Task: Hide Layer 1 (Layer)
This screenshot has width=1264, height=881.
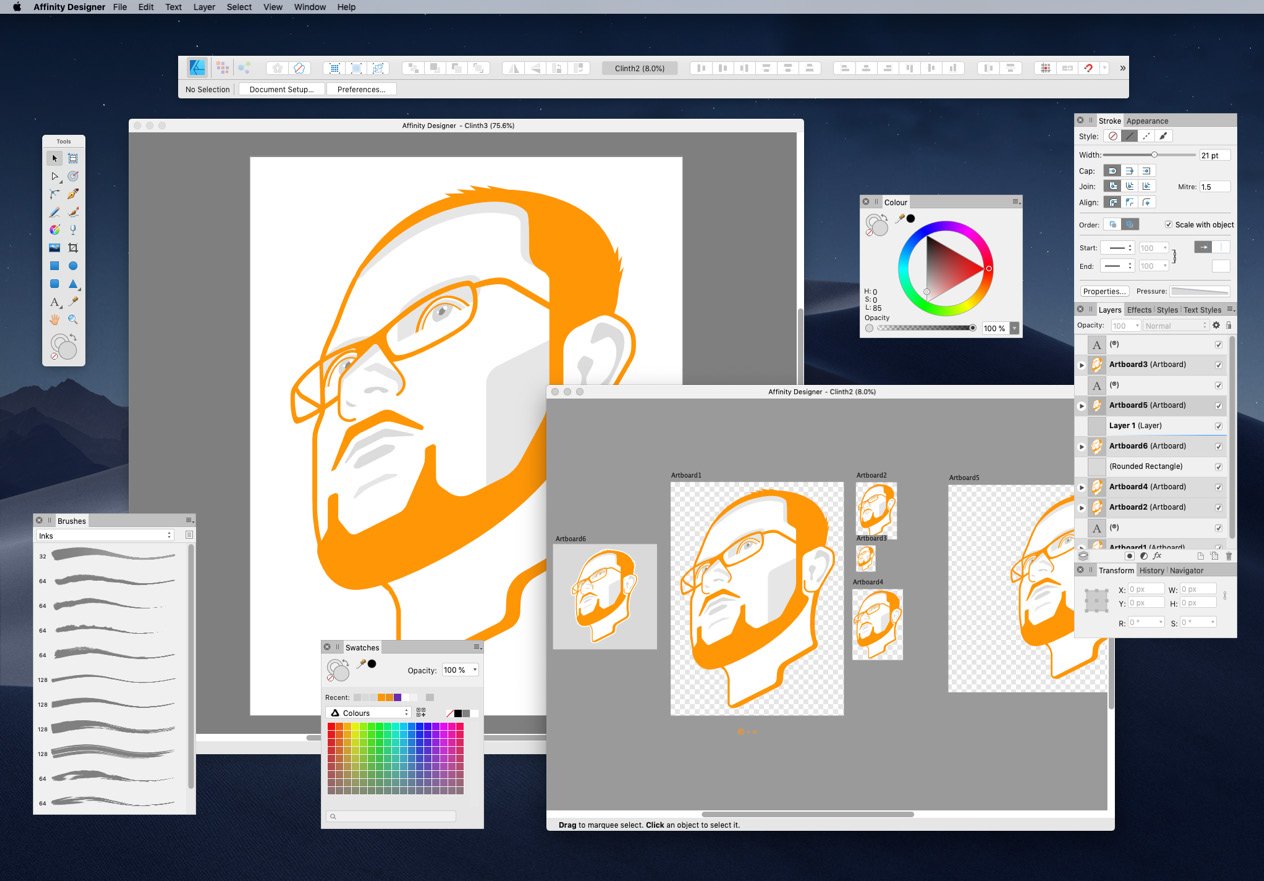Action: click(x=1218, y=426)
